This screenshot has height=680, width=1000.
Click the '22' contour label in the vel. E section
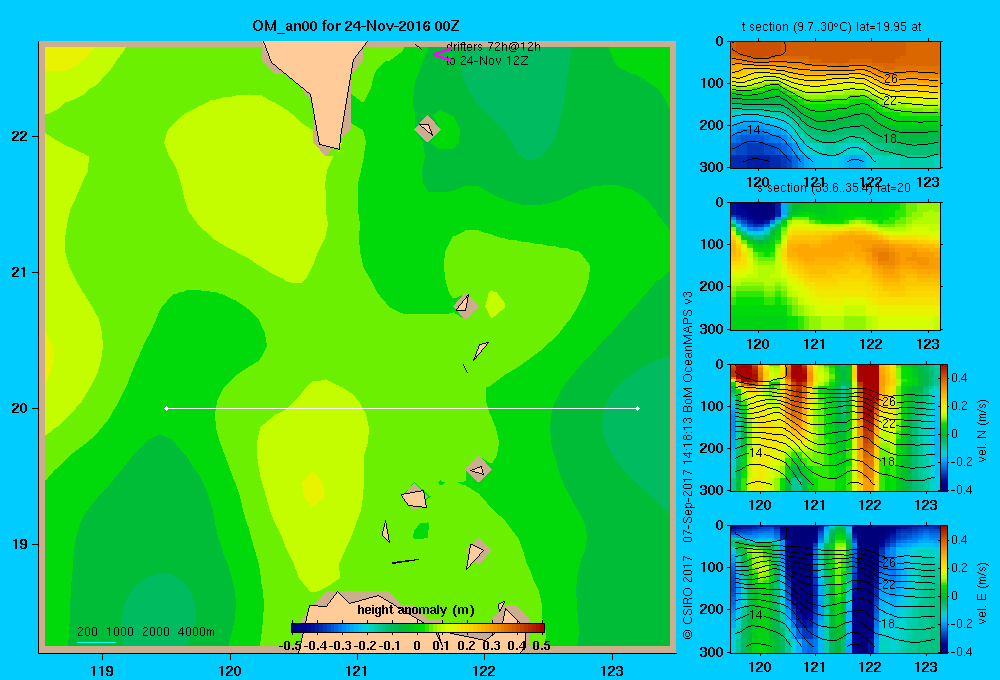pos(890,585)
